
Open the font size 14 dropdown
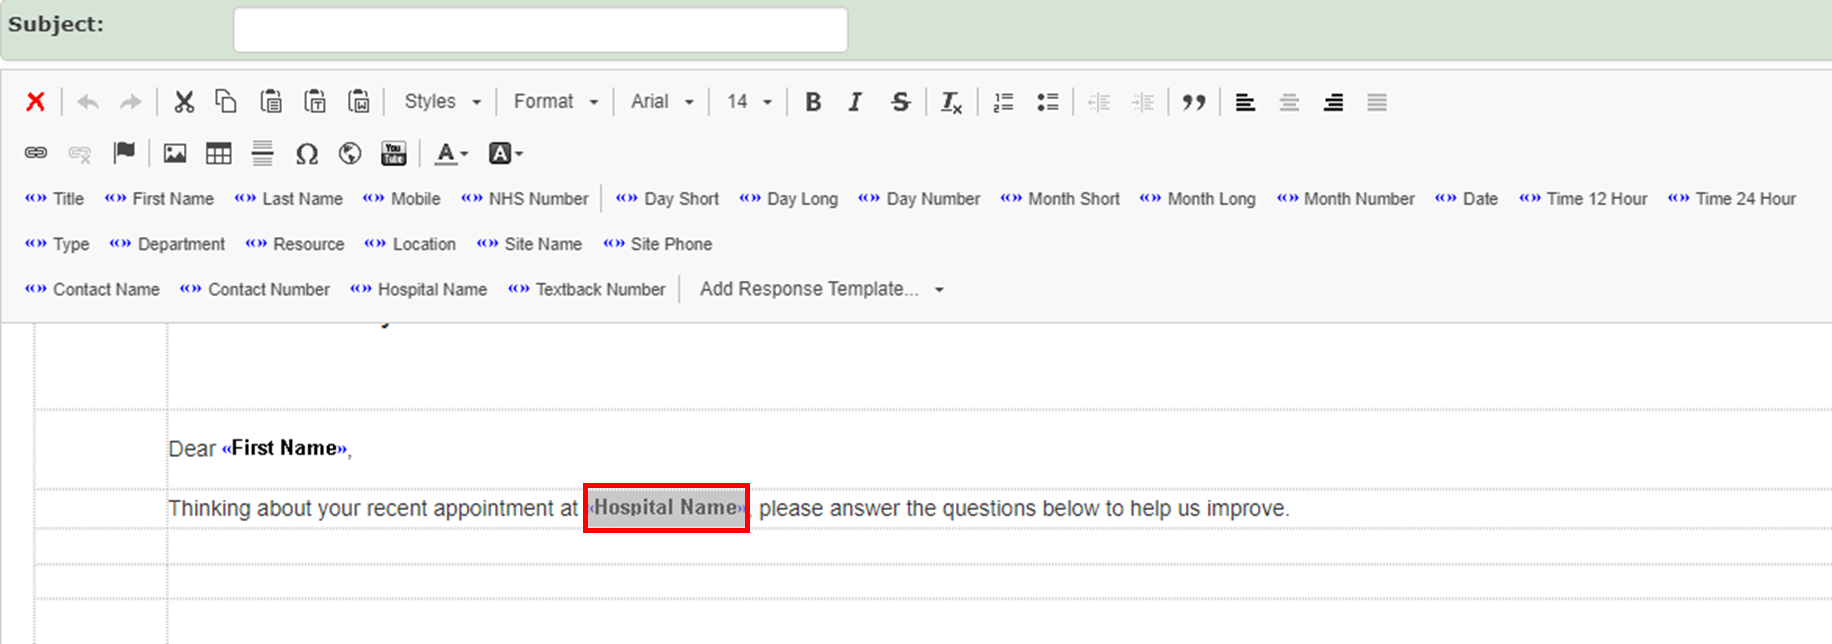coord(749,102)
